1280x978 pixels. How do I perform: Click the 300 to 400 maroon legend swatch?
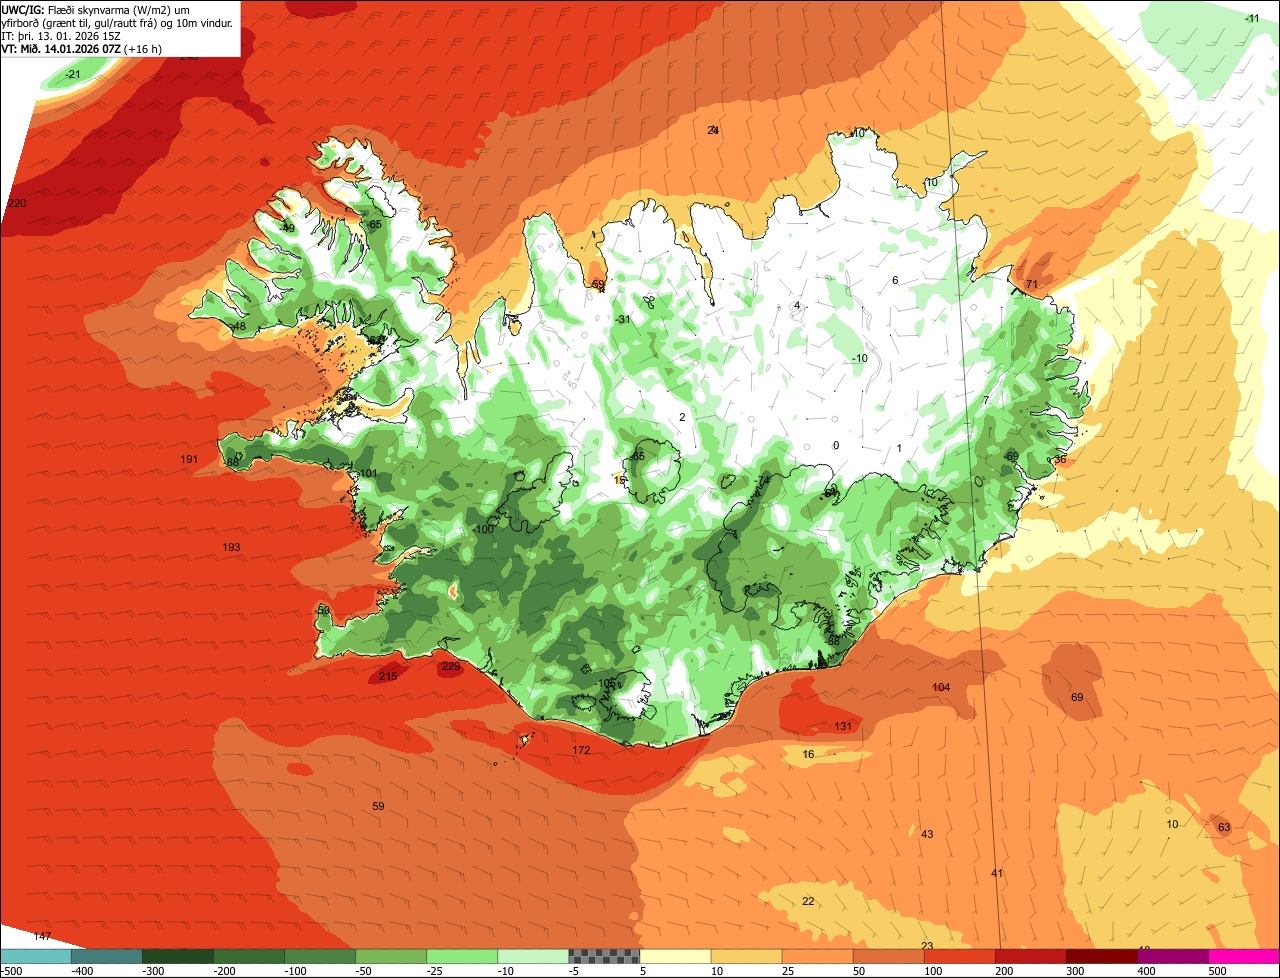click(1101, 956)
